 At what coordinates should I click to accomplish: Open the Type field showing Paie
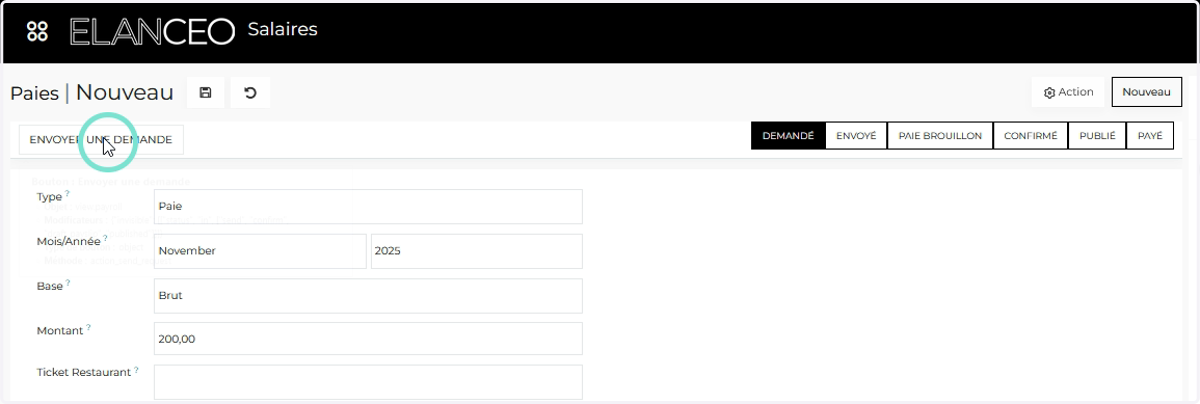368,207
